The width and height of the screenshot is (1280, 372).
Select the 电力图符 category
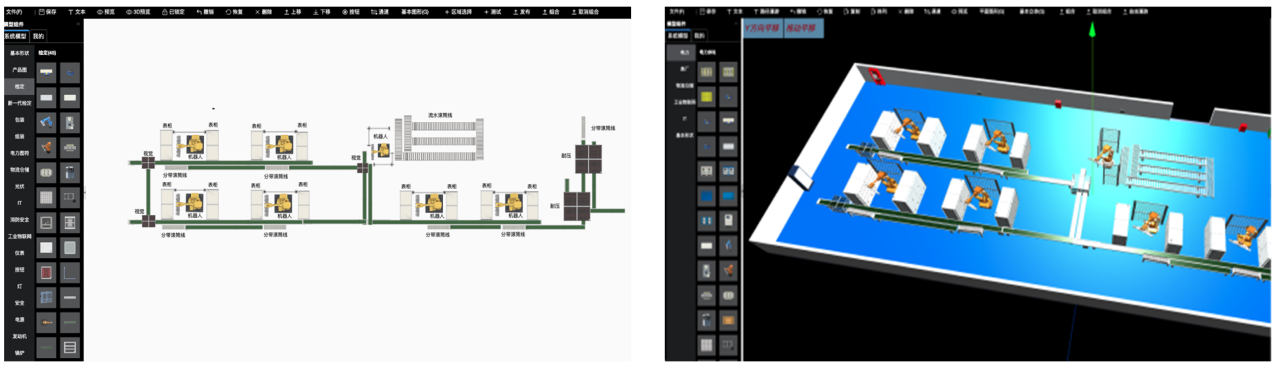[19, 153]
